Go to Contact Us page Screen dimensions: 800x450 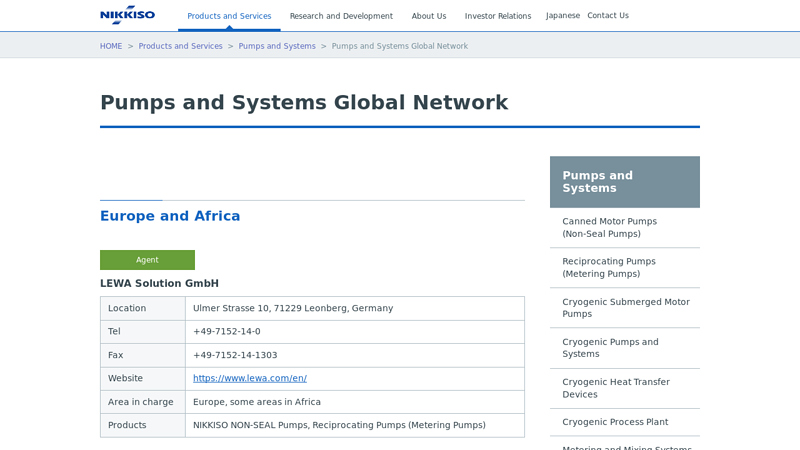pos(608,15)
